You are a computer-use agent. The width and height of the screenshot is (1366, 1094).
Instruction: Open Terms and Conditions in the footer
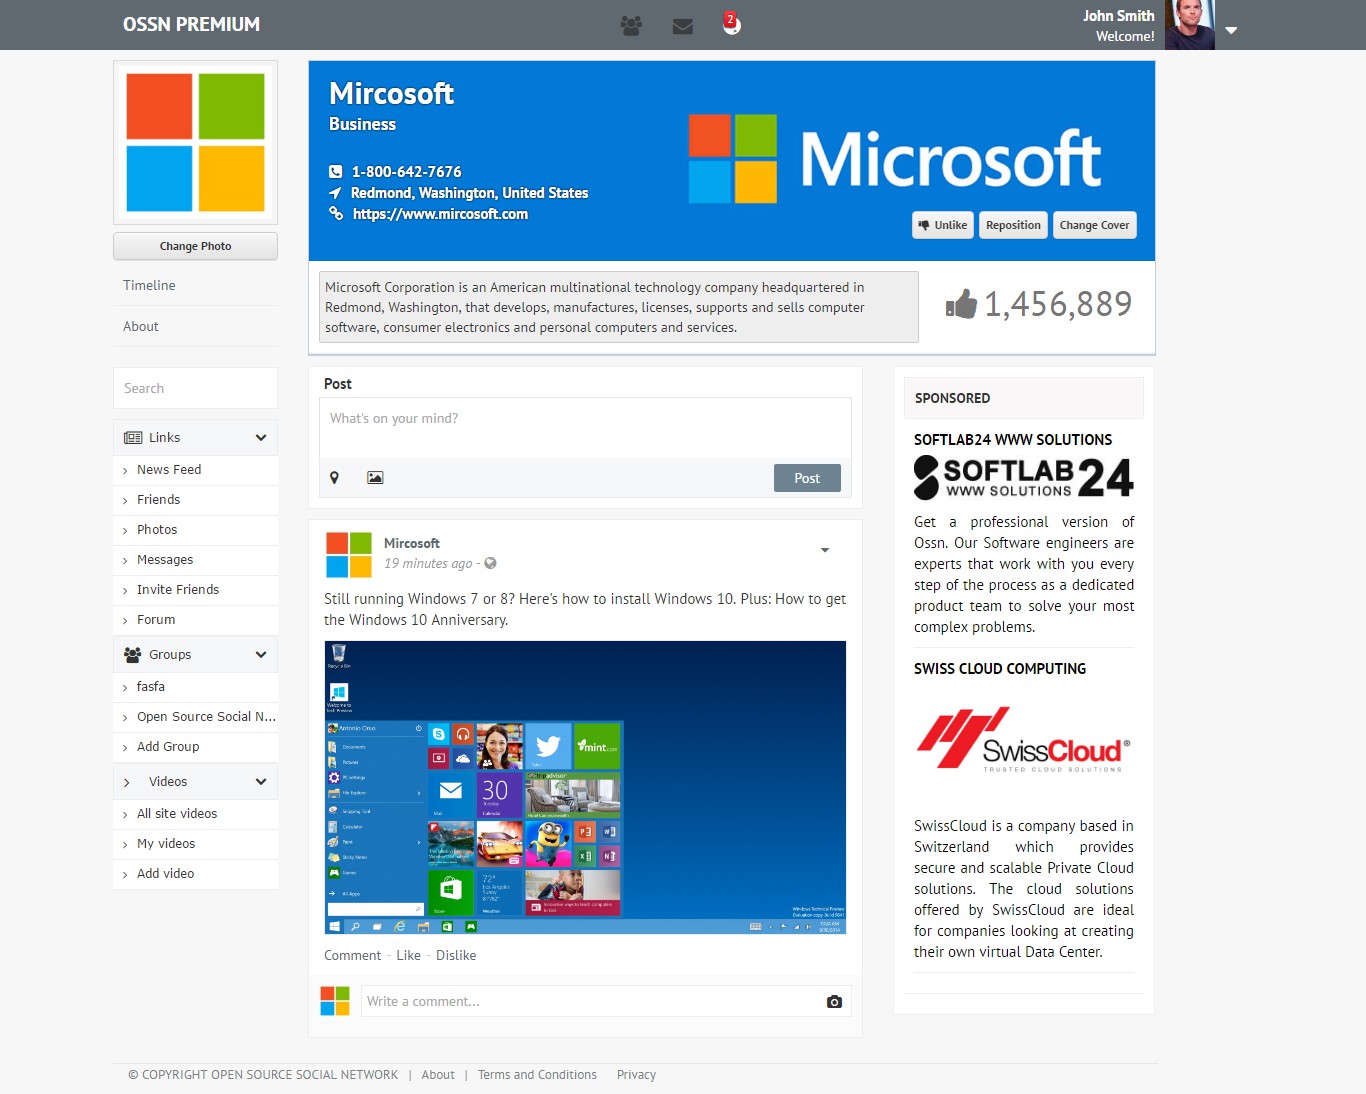point(537,1075)
